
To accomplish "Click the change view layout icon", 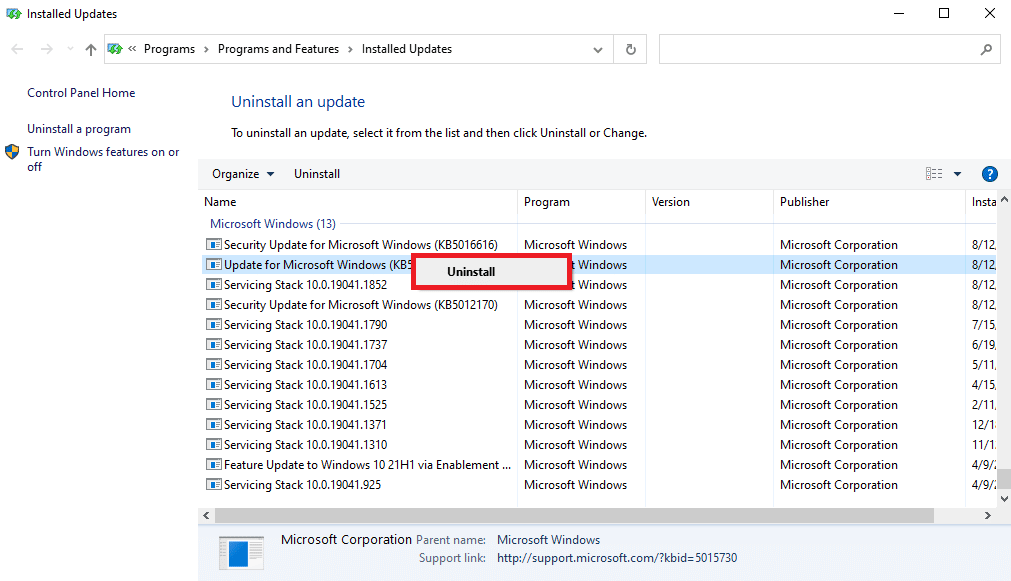I will coord(934,174).
